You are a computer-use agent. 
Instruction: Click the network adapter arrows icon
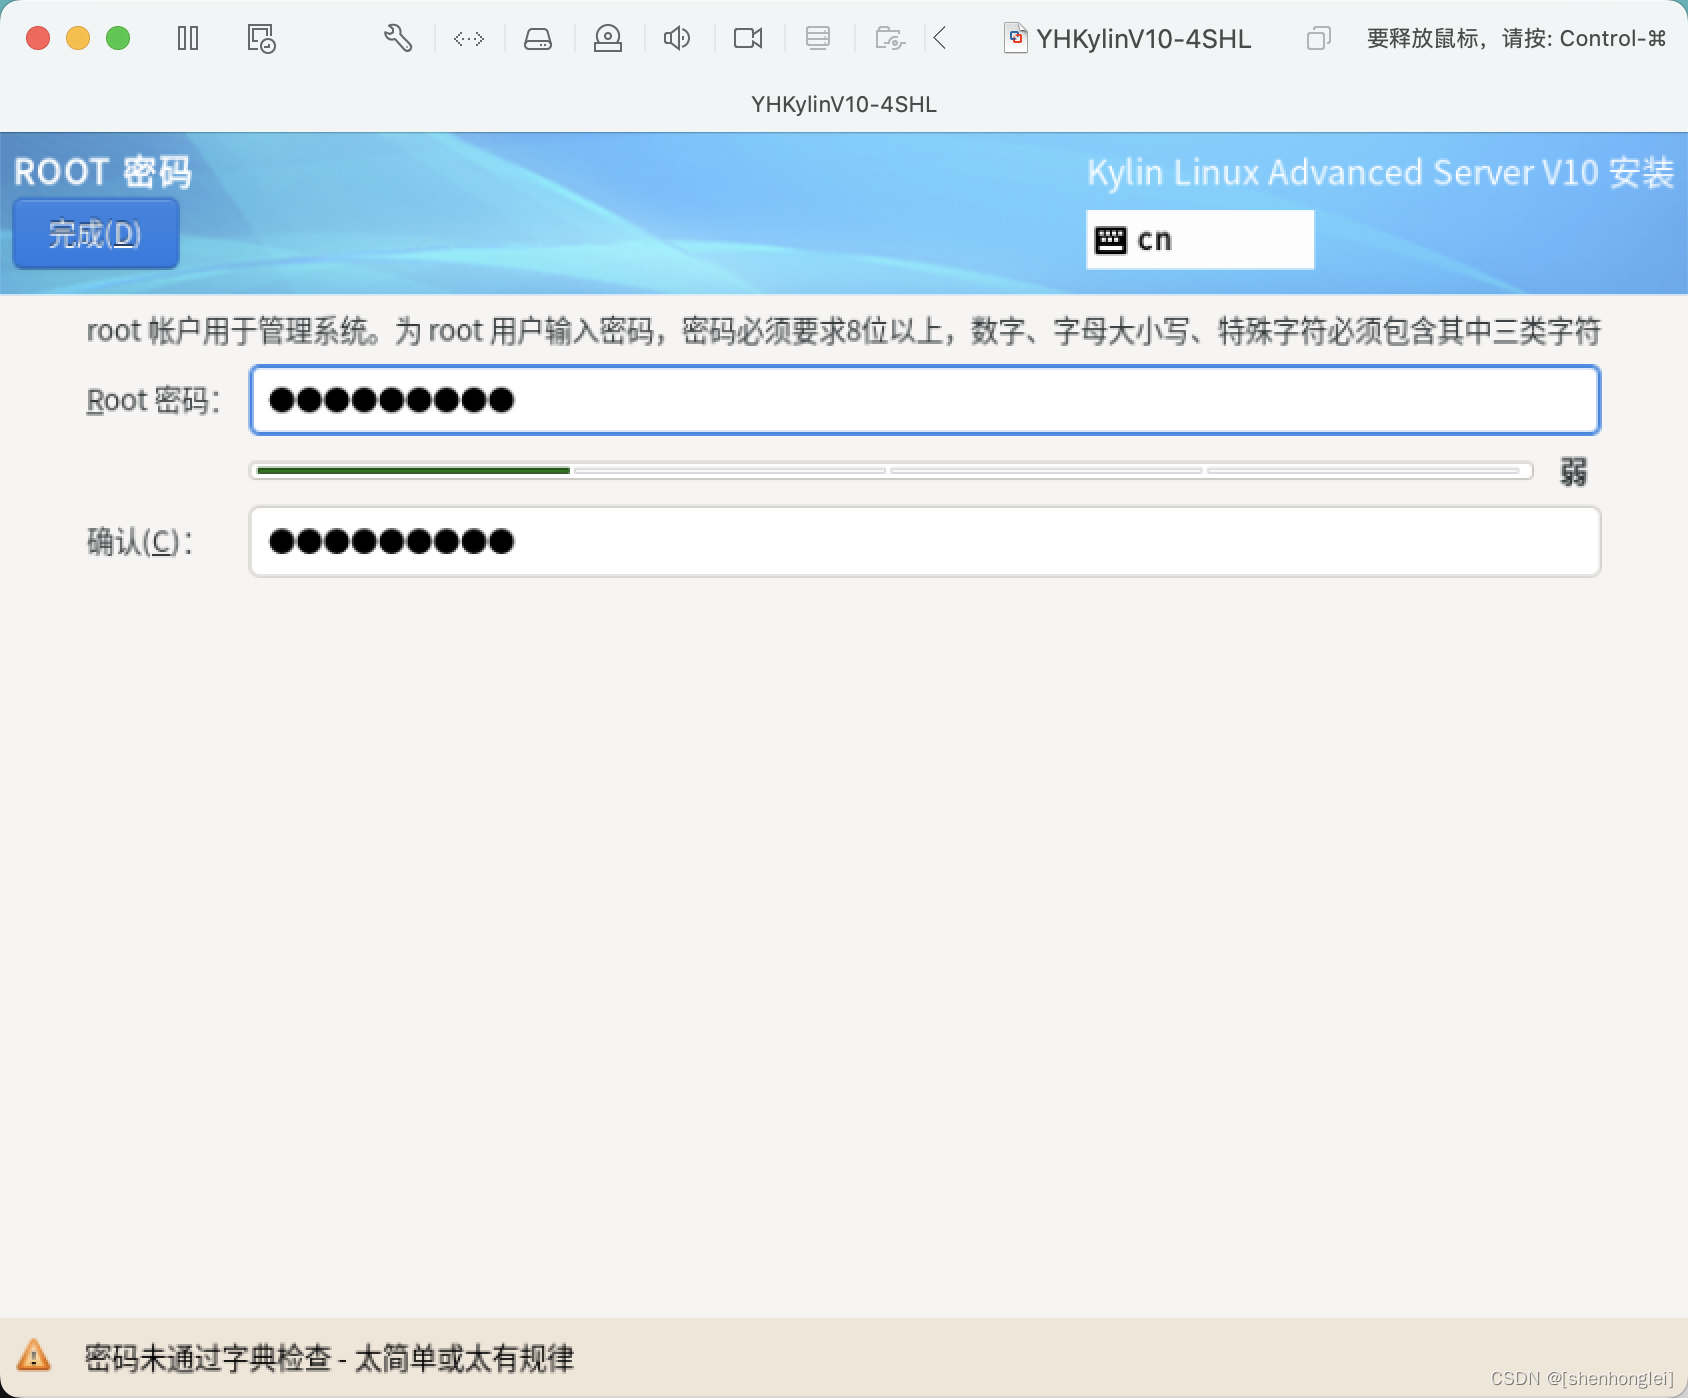469,39
